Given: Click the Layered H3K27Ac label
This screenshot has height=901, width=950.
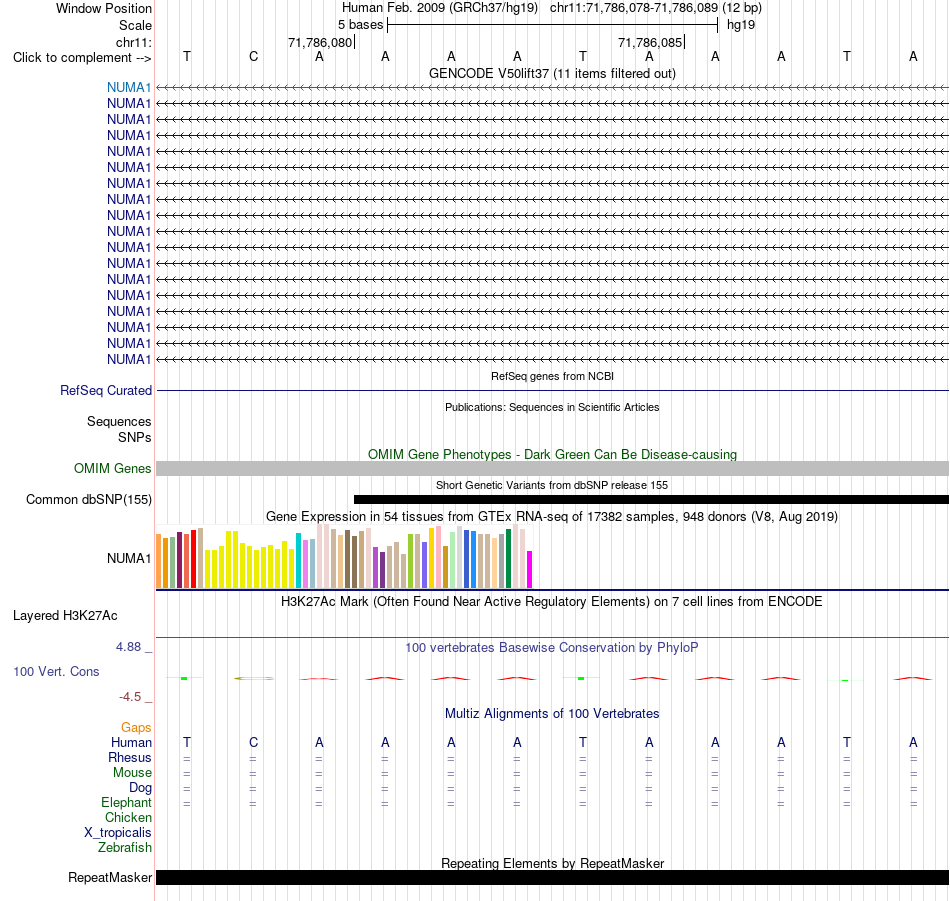Looking at the screenshot, I should 65,616.
